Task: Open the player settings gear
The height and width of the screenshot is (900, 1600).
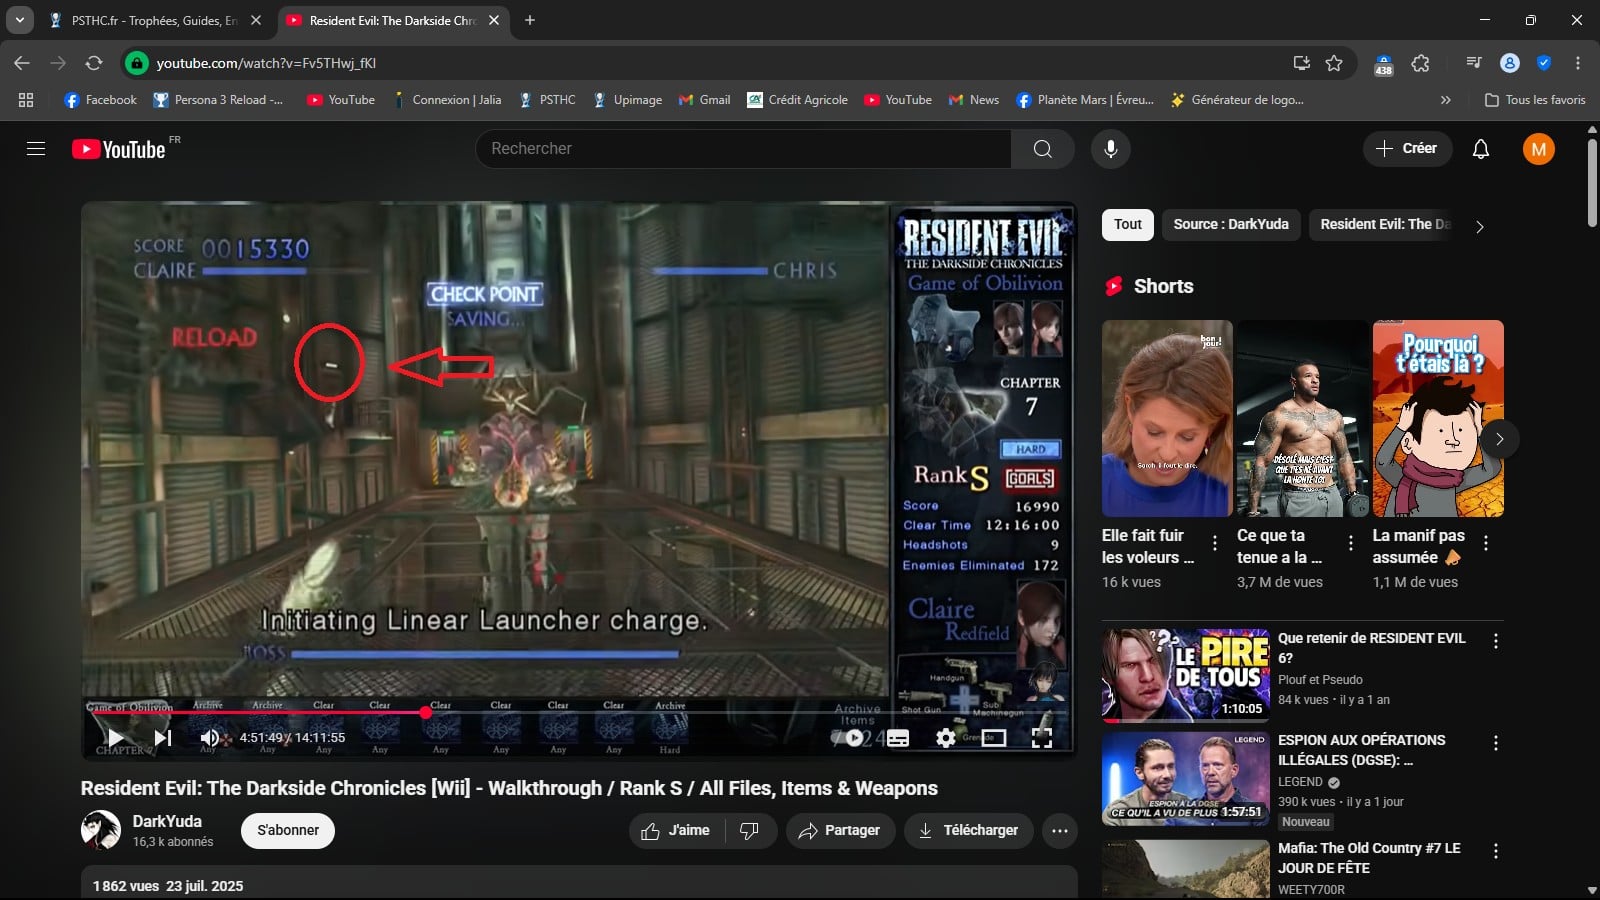Action: (945, 738)
